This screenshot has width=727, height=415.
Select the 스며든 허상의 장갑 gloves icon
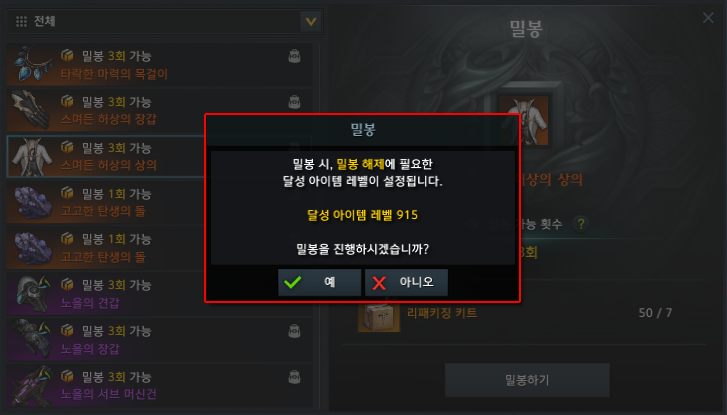[x=32, y=110]
